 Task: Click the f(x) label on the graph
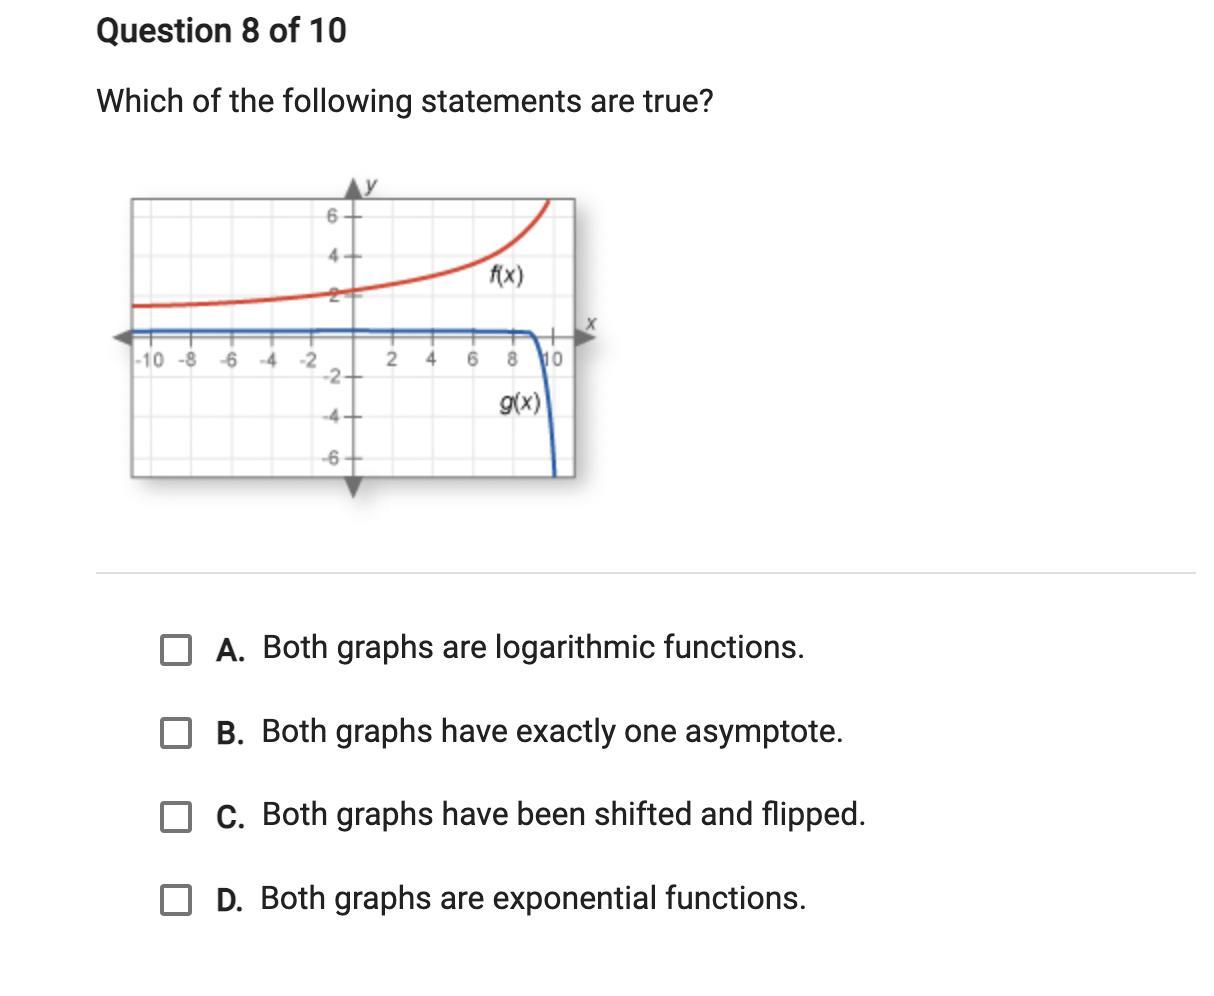pyautogui.click(x=506, y=275)
